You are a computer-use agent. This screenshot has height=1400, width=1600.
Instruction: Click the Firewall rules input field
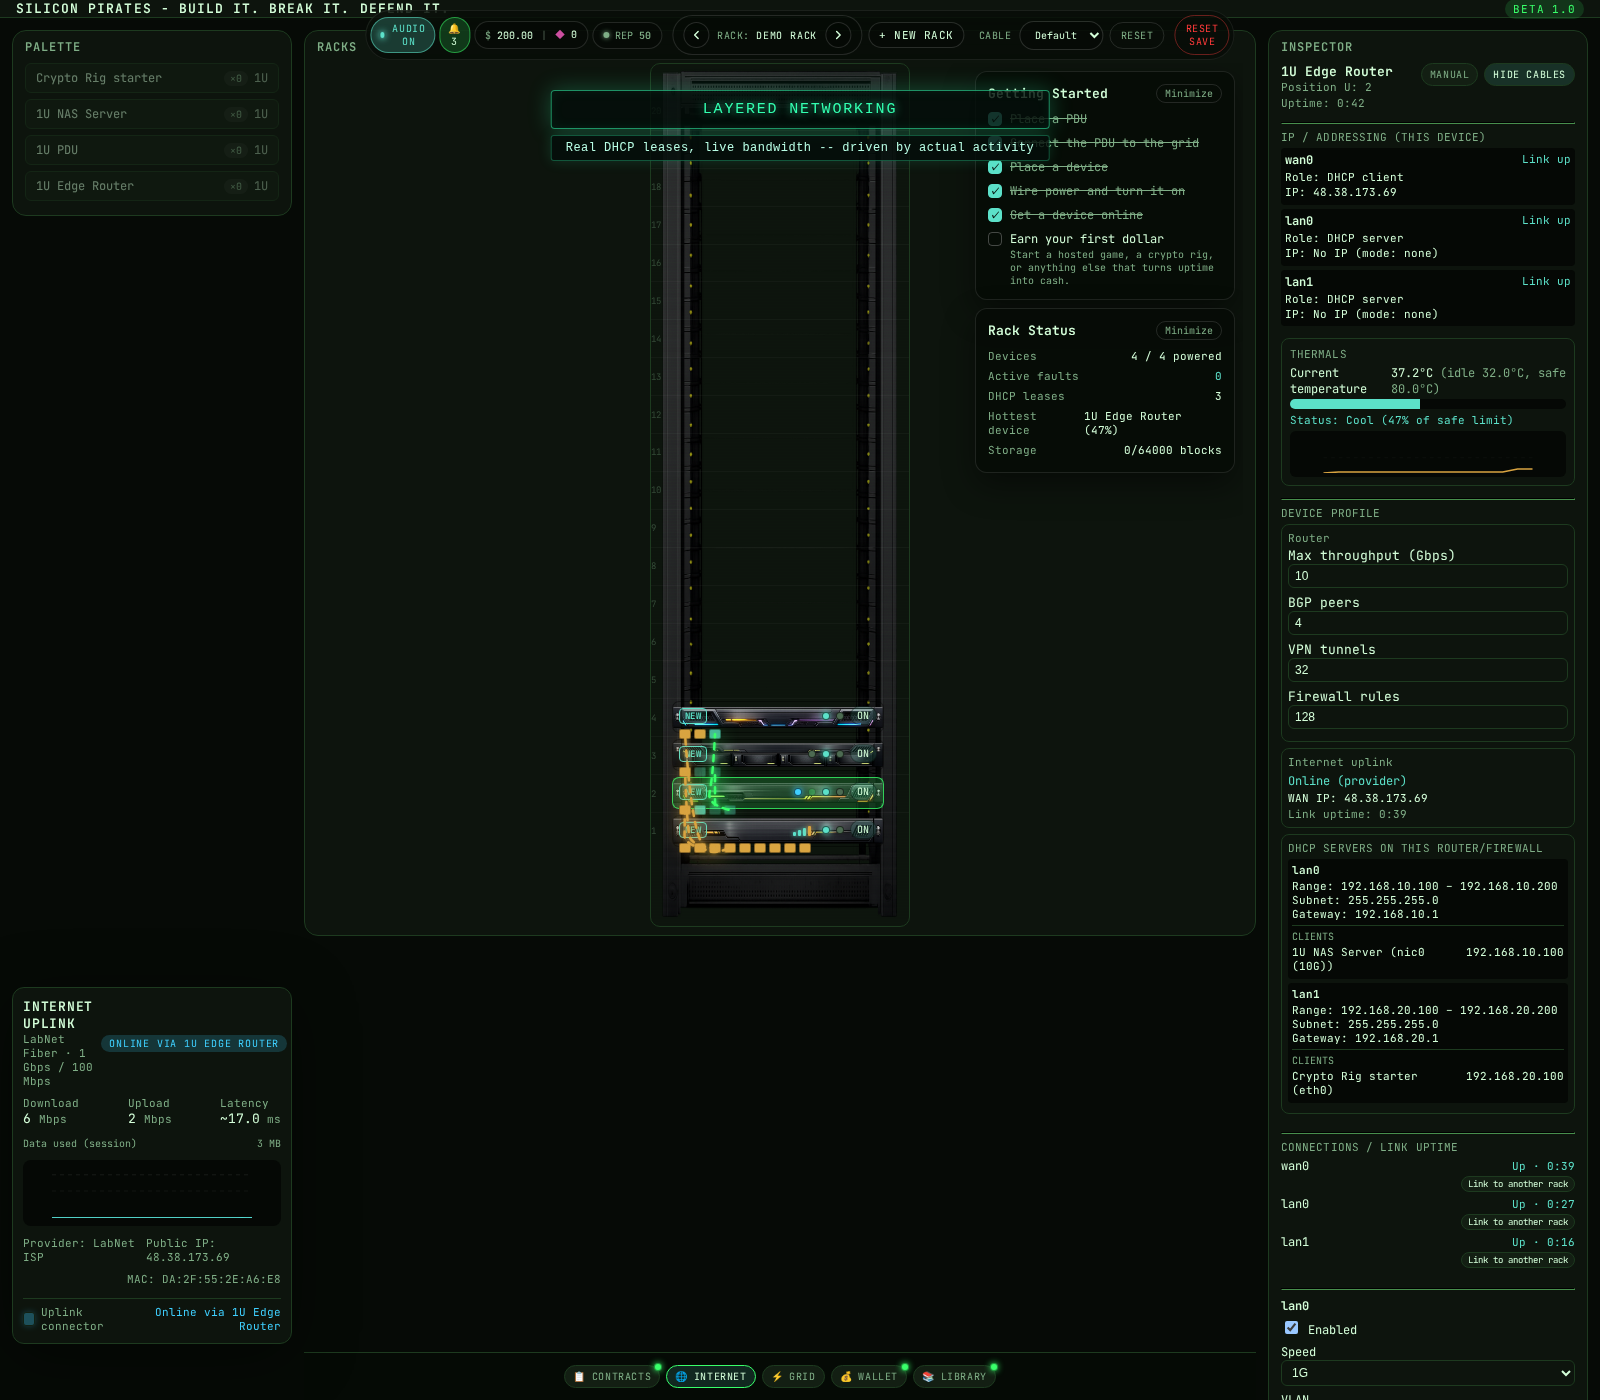click(1428, 717)
